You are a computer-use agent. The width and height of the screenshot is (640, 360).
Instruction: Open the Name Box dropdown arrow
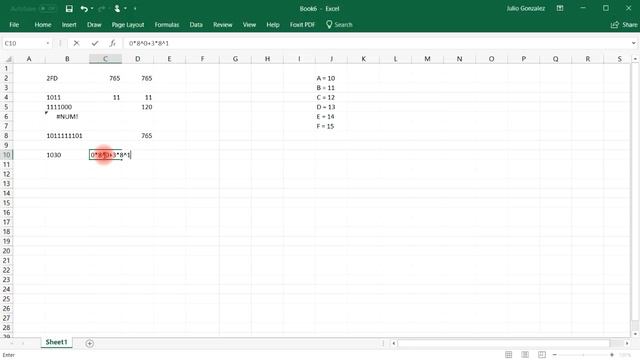(48, 43)
